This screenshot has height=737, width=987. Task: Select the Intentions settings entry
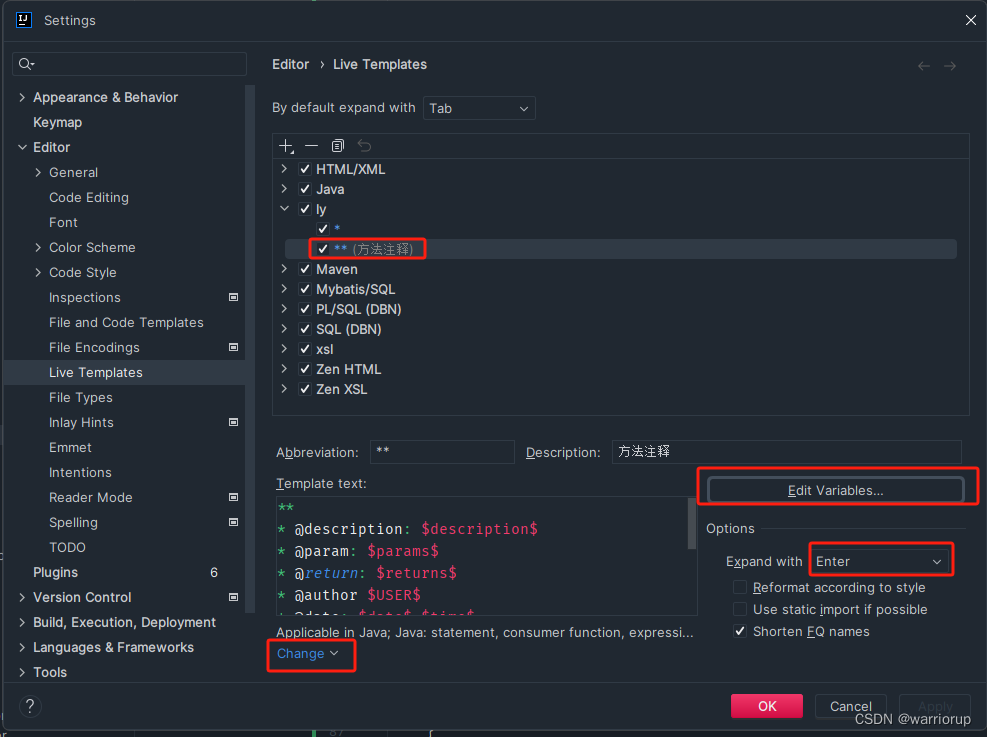click(80, 472)
